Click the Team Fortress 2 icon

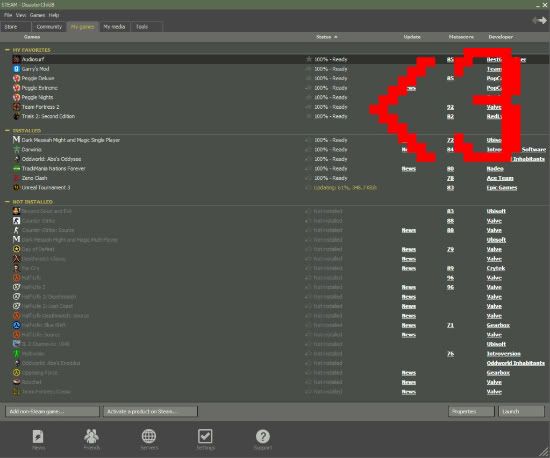tap(16, 107)
